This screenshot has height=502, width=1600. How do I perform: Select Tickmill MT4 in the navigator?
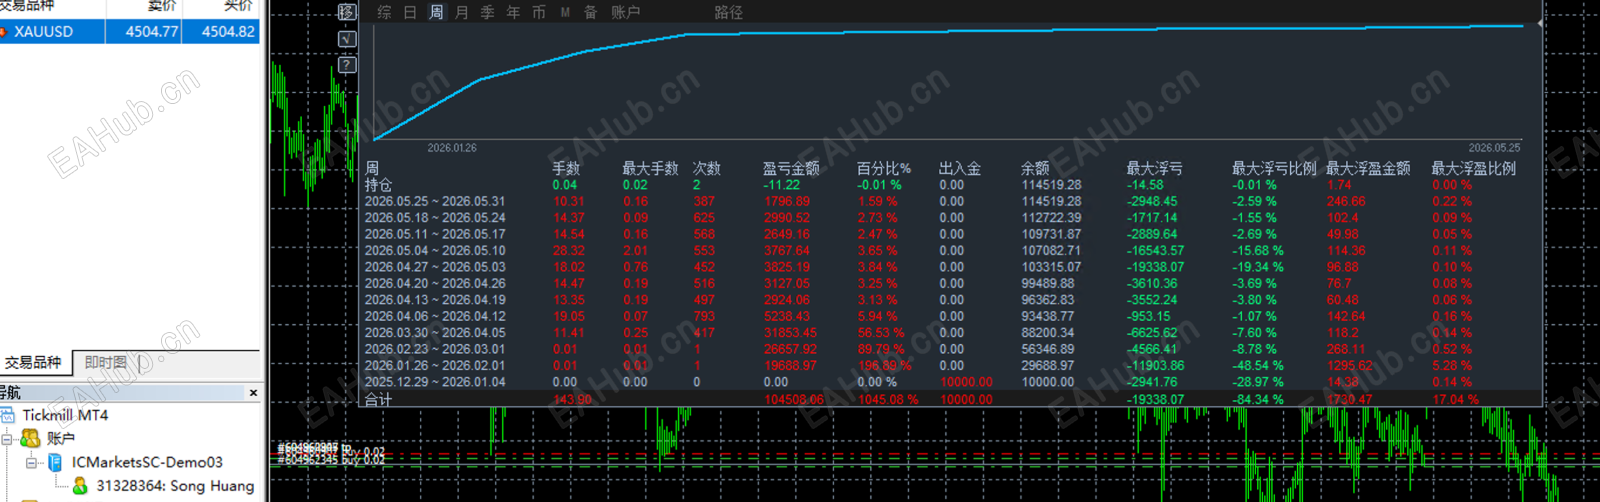pyautogui.click(x=65, y=415)
